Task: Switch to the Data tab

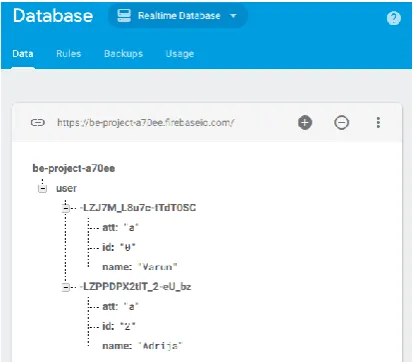Action: pyautogui.click(x=23, y=54)
